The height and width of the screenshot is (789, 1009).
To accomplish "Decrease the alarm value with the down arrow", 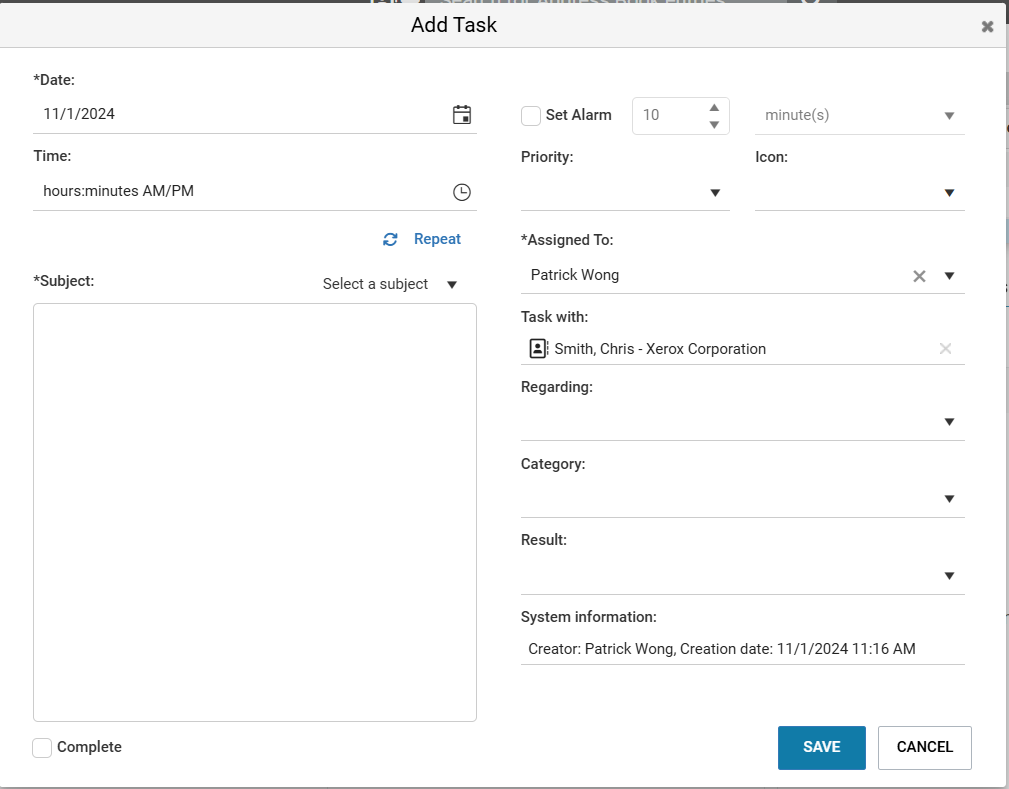I will pos(714,125).
